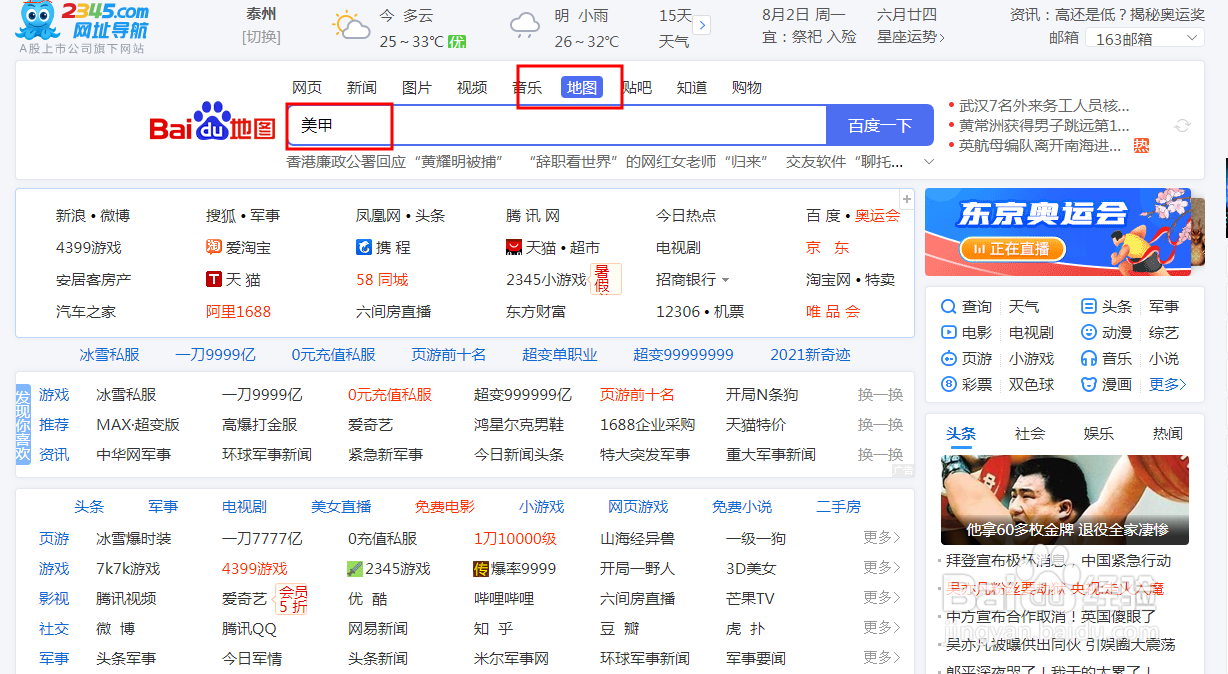The height and width of the screenshot is (674, 1228).
Task: Select the 地图 search tab
Action: 582,88
